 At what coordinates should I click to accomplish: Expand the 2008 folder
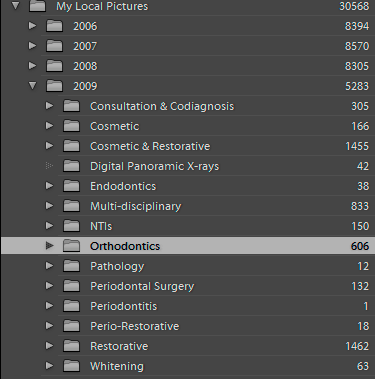[32, 66]
